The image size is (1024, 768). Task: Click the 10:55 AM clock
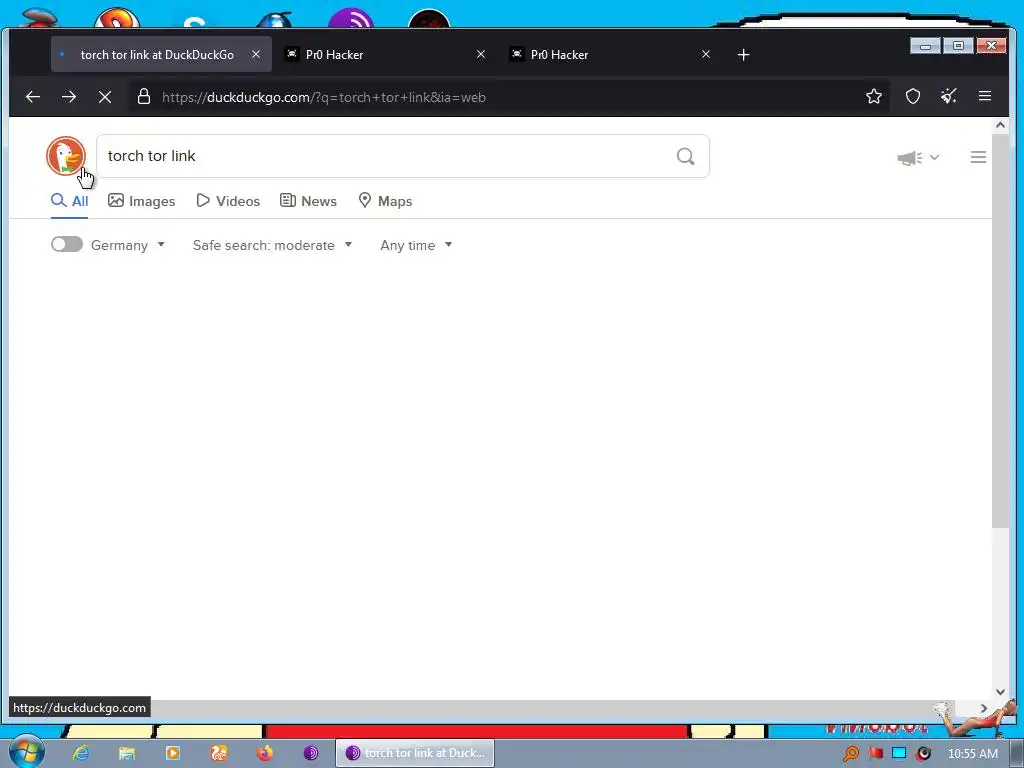(972, 754)
